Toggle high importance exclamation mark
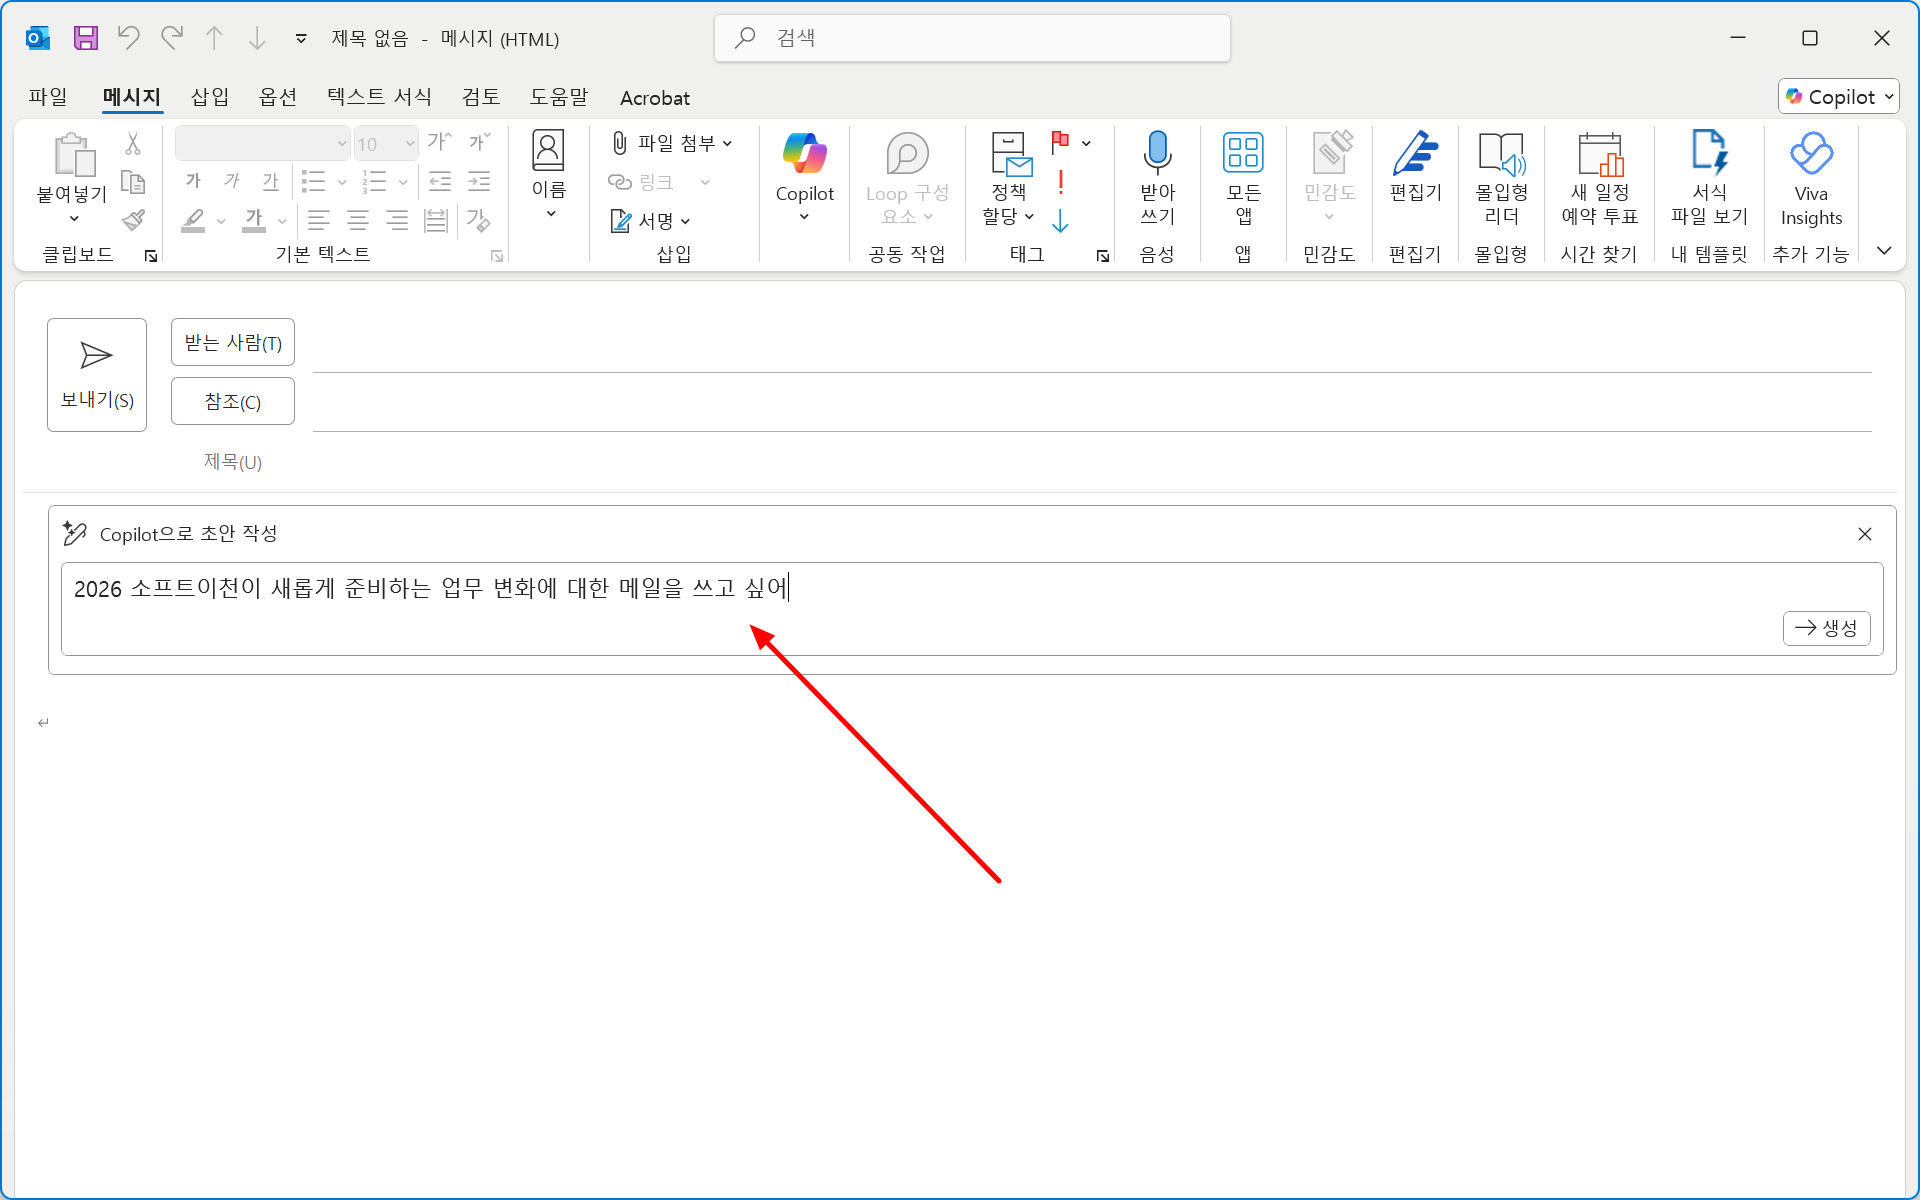 [1061, 182]
